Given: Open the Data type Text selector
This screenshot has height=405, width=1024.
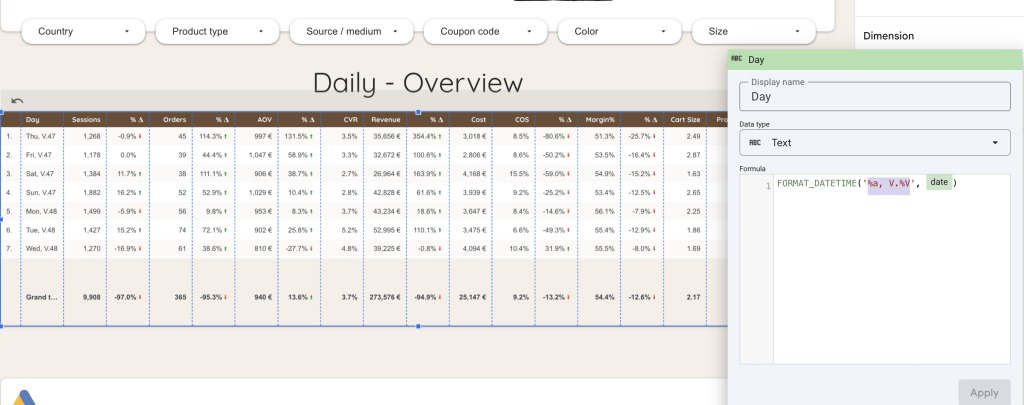Looking at the screenshot, I should click(874, 143).
